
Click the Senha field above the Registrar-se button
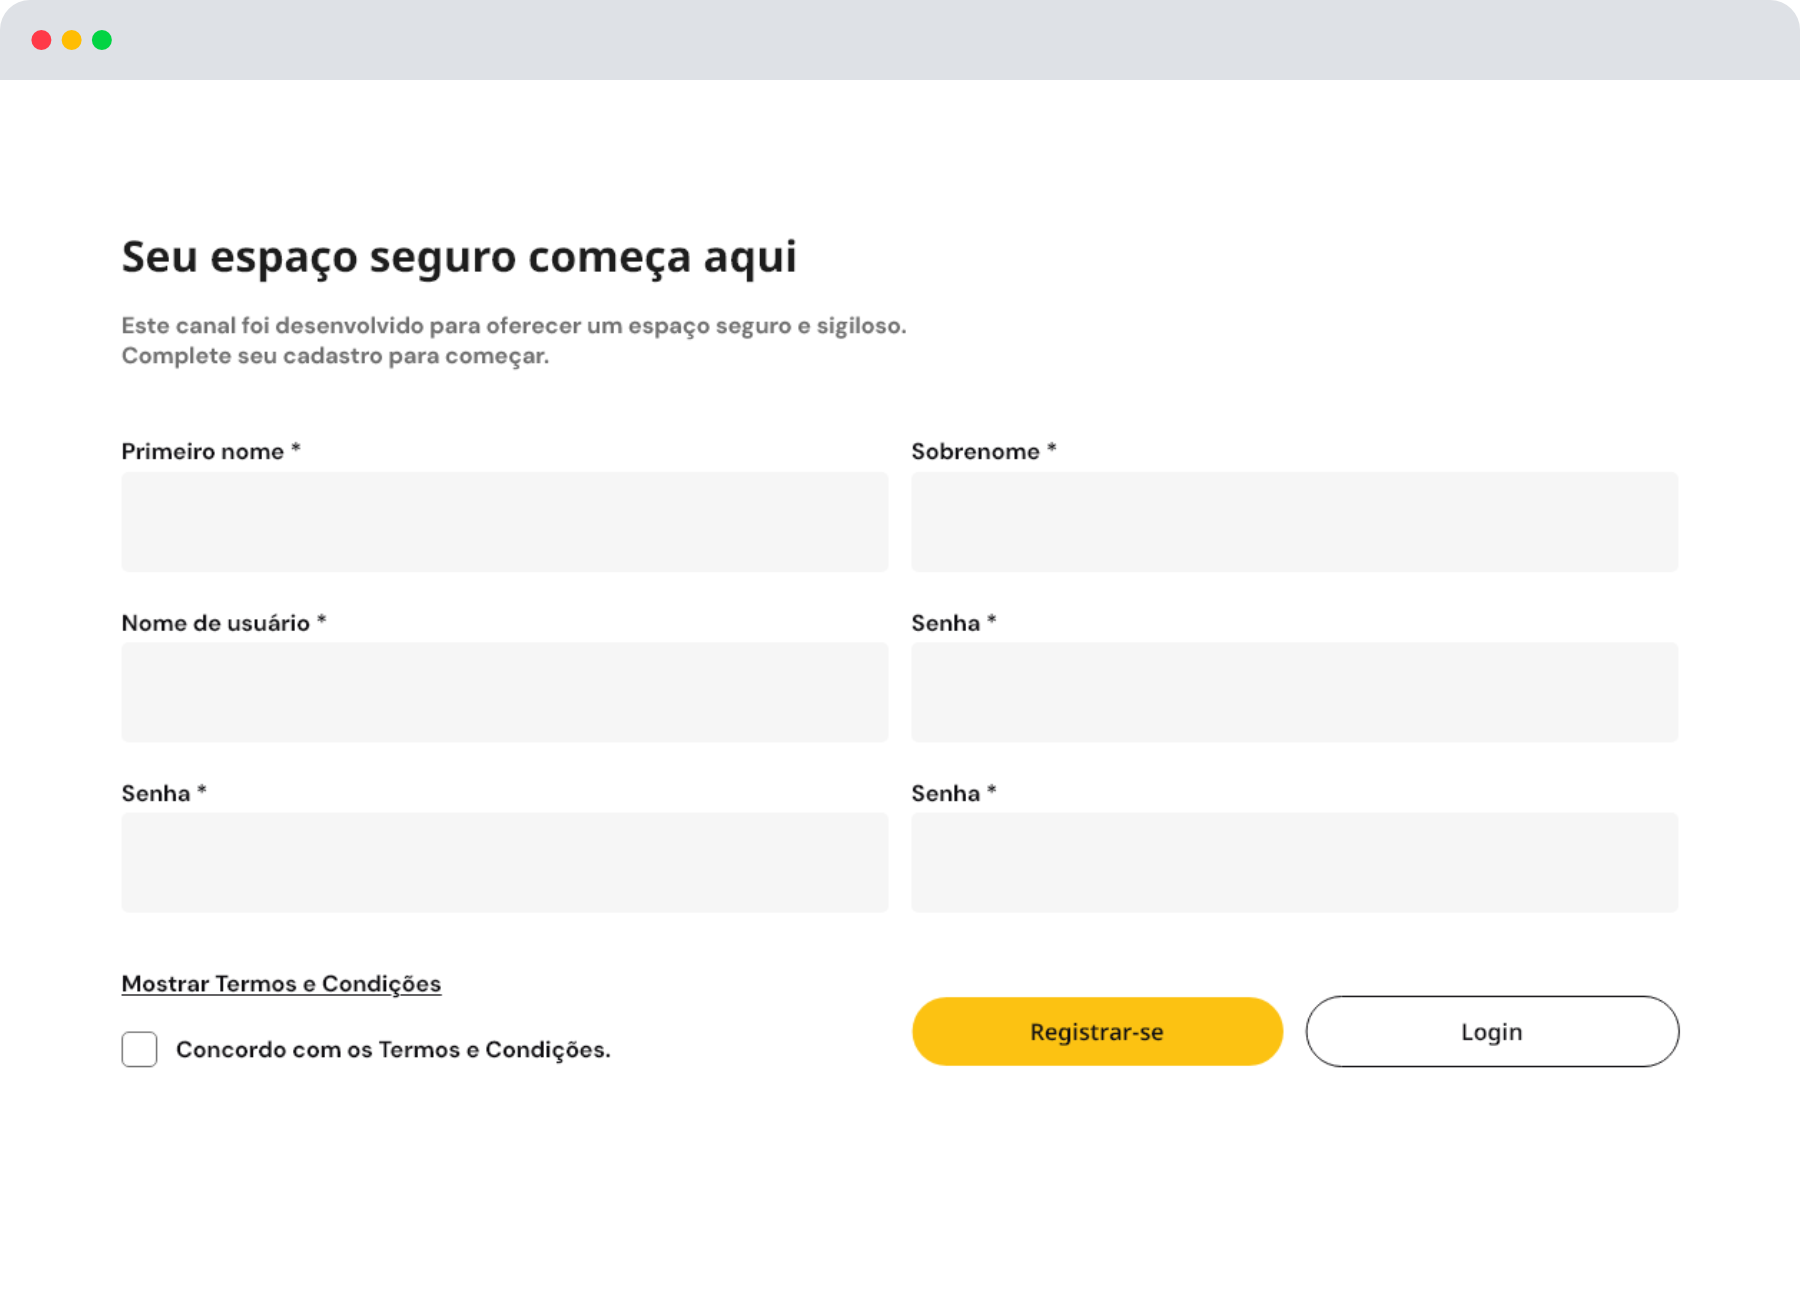pyautogui.click(x=1294, y=862)
